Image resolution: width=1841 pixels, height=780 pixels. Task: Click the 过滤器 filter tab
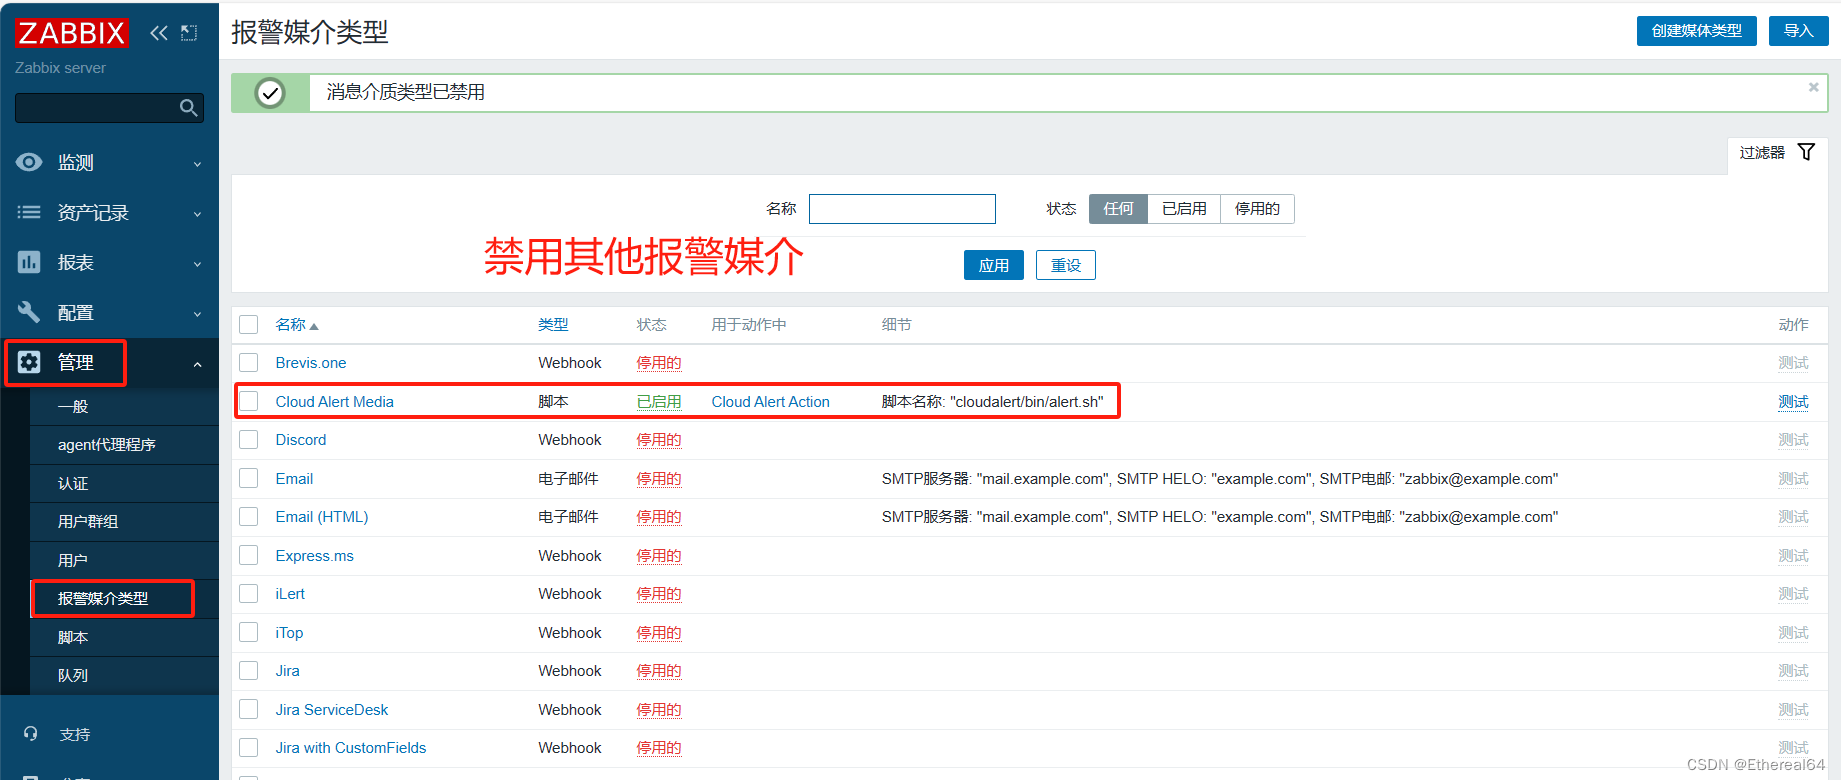1777,153
